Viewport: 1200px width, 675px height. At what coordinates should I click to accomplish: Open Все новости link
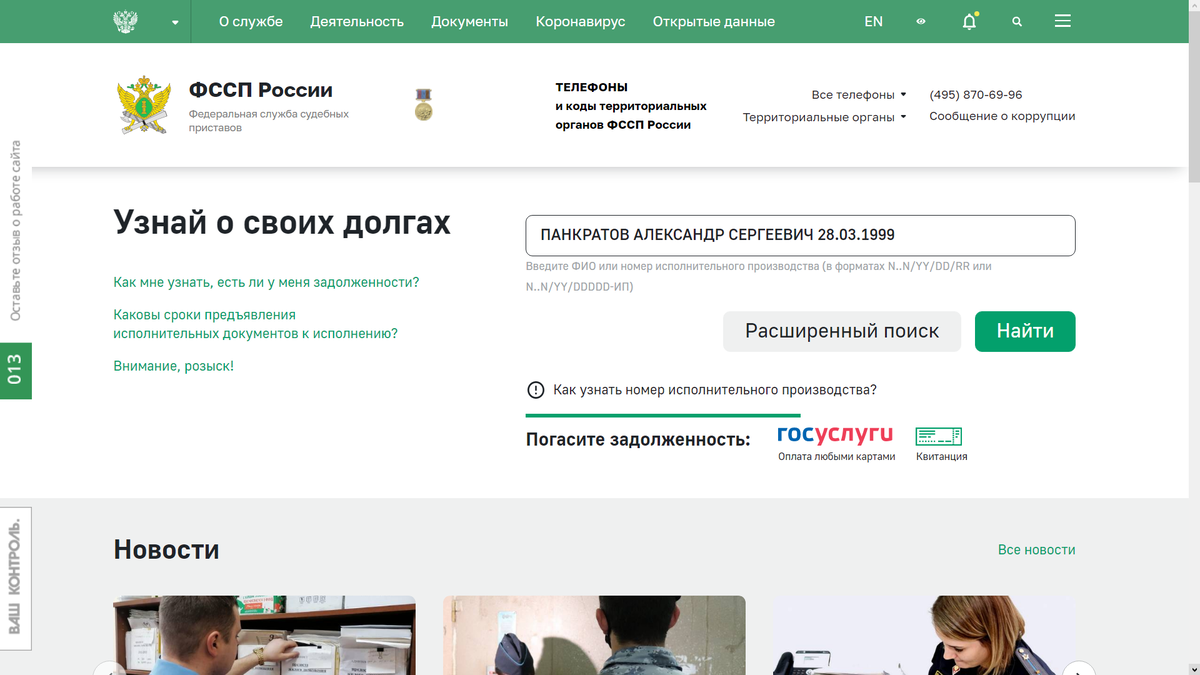click(1036, 550)
